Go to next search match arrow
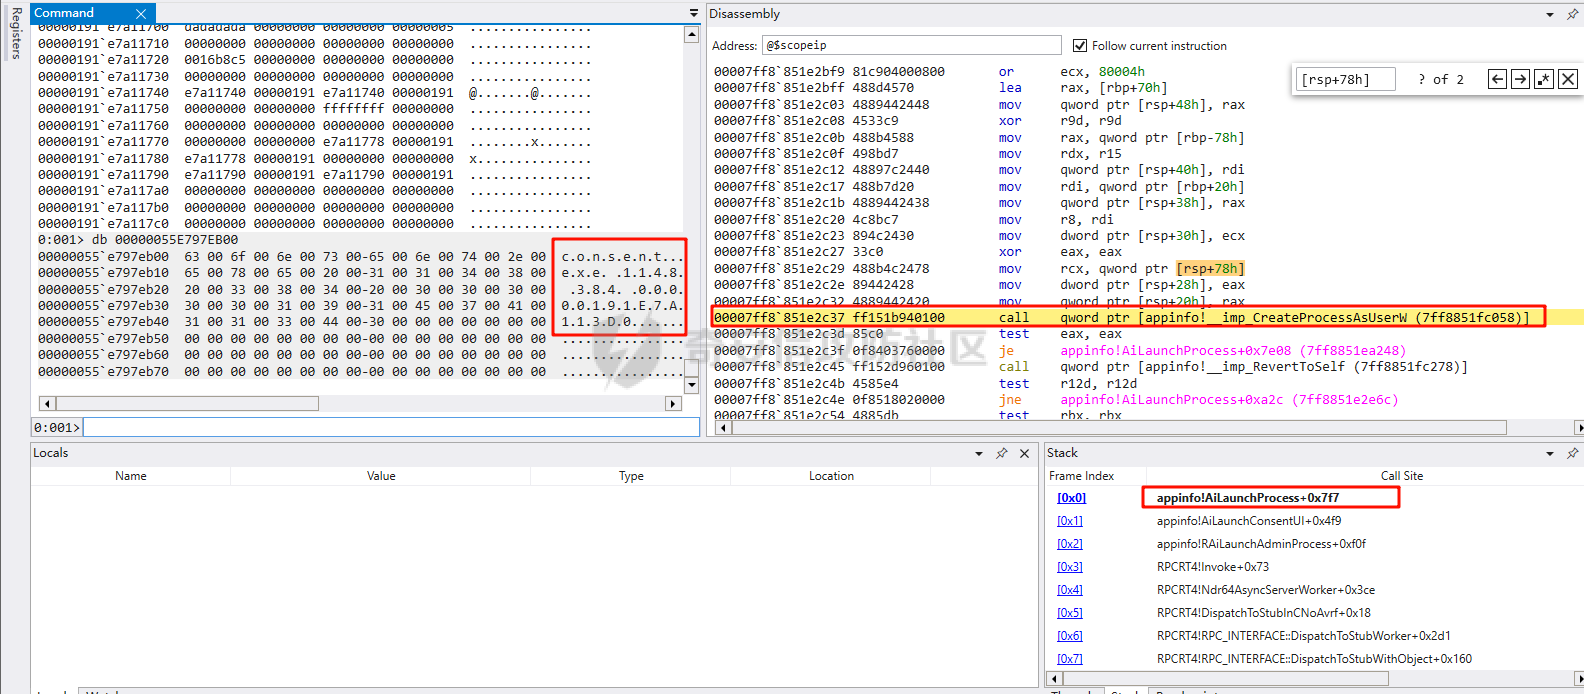This screenshot has width=1584, height=694. 1520,79
